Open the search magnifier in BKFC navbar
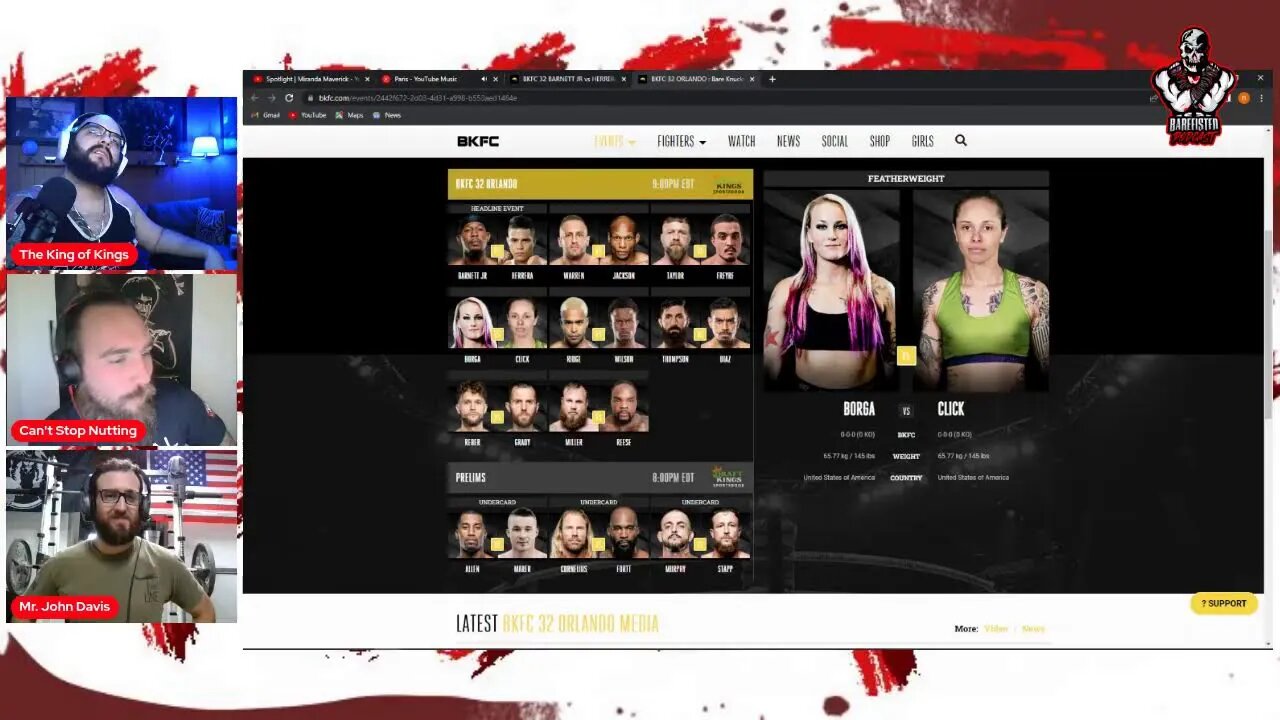 tap(961, 141)
